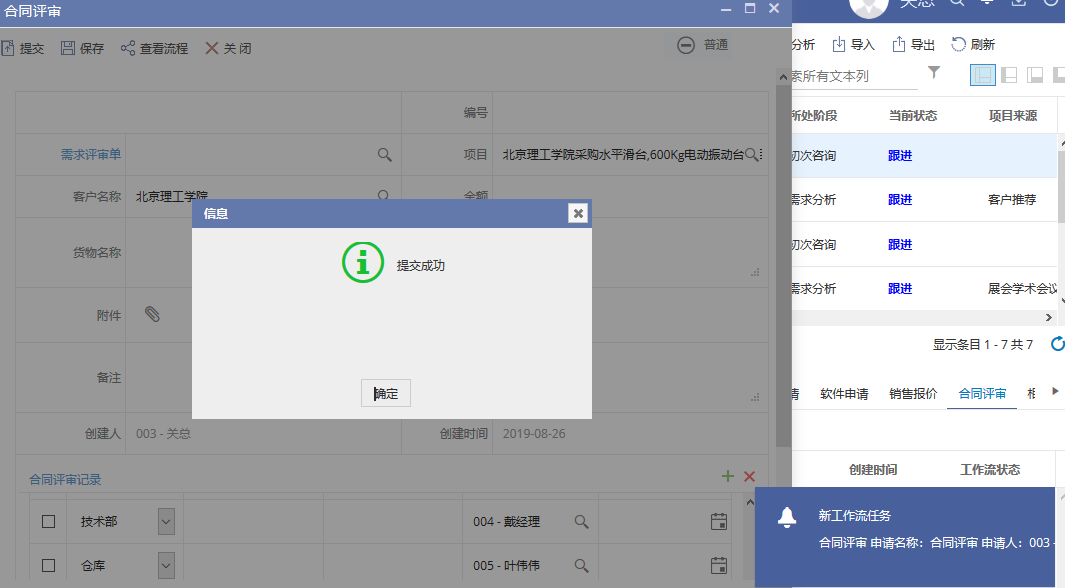1065x588 pixels.
Task: Click the first 跟进 link in the list
Action: tap(899, 155)
